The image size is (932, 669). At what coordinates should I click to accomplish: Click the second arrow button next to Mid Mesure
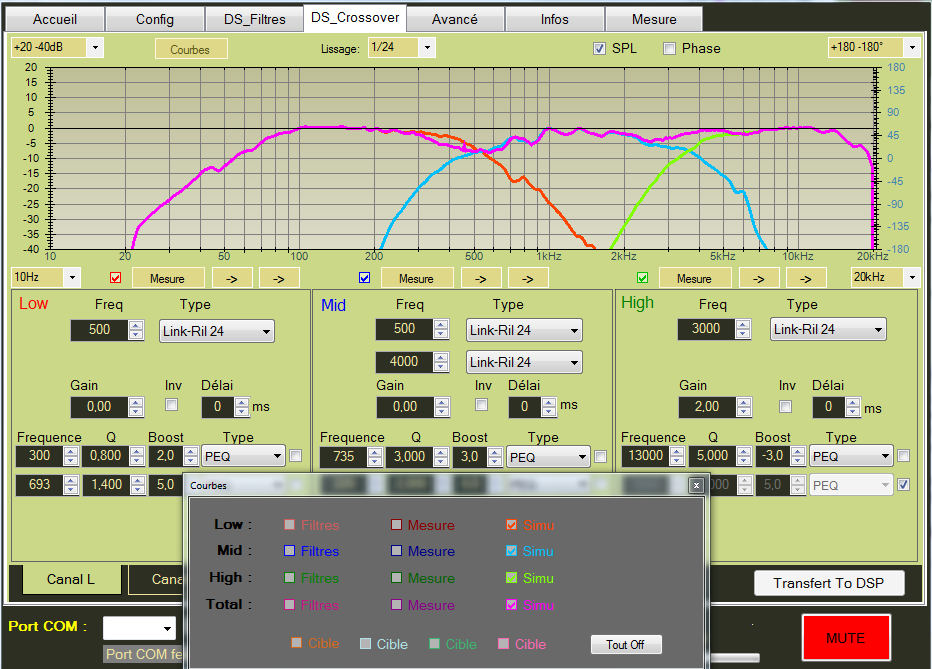tap(528, 278)
